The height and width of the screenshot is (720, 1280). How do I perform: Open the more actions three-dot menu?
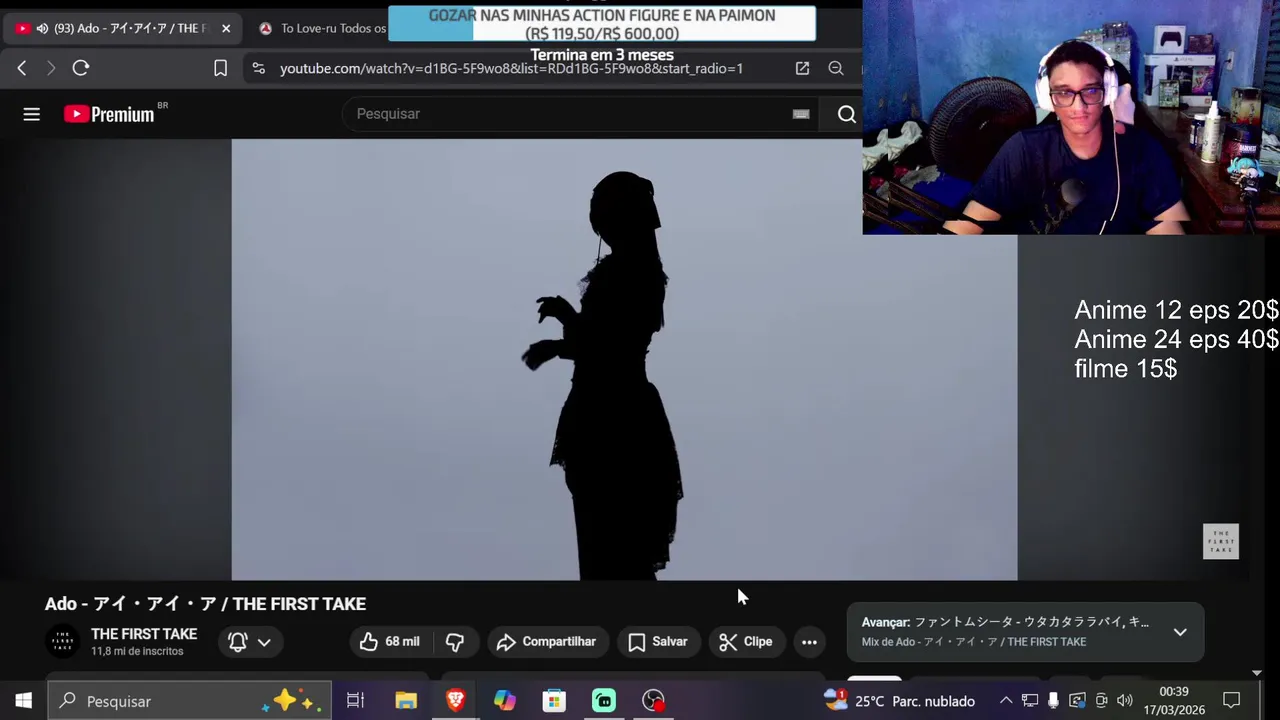(809, 642)
